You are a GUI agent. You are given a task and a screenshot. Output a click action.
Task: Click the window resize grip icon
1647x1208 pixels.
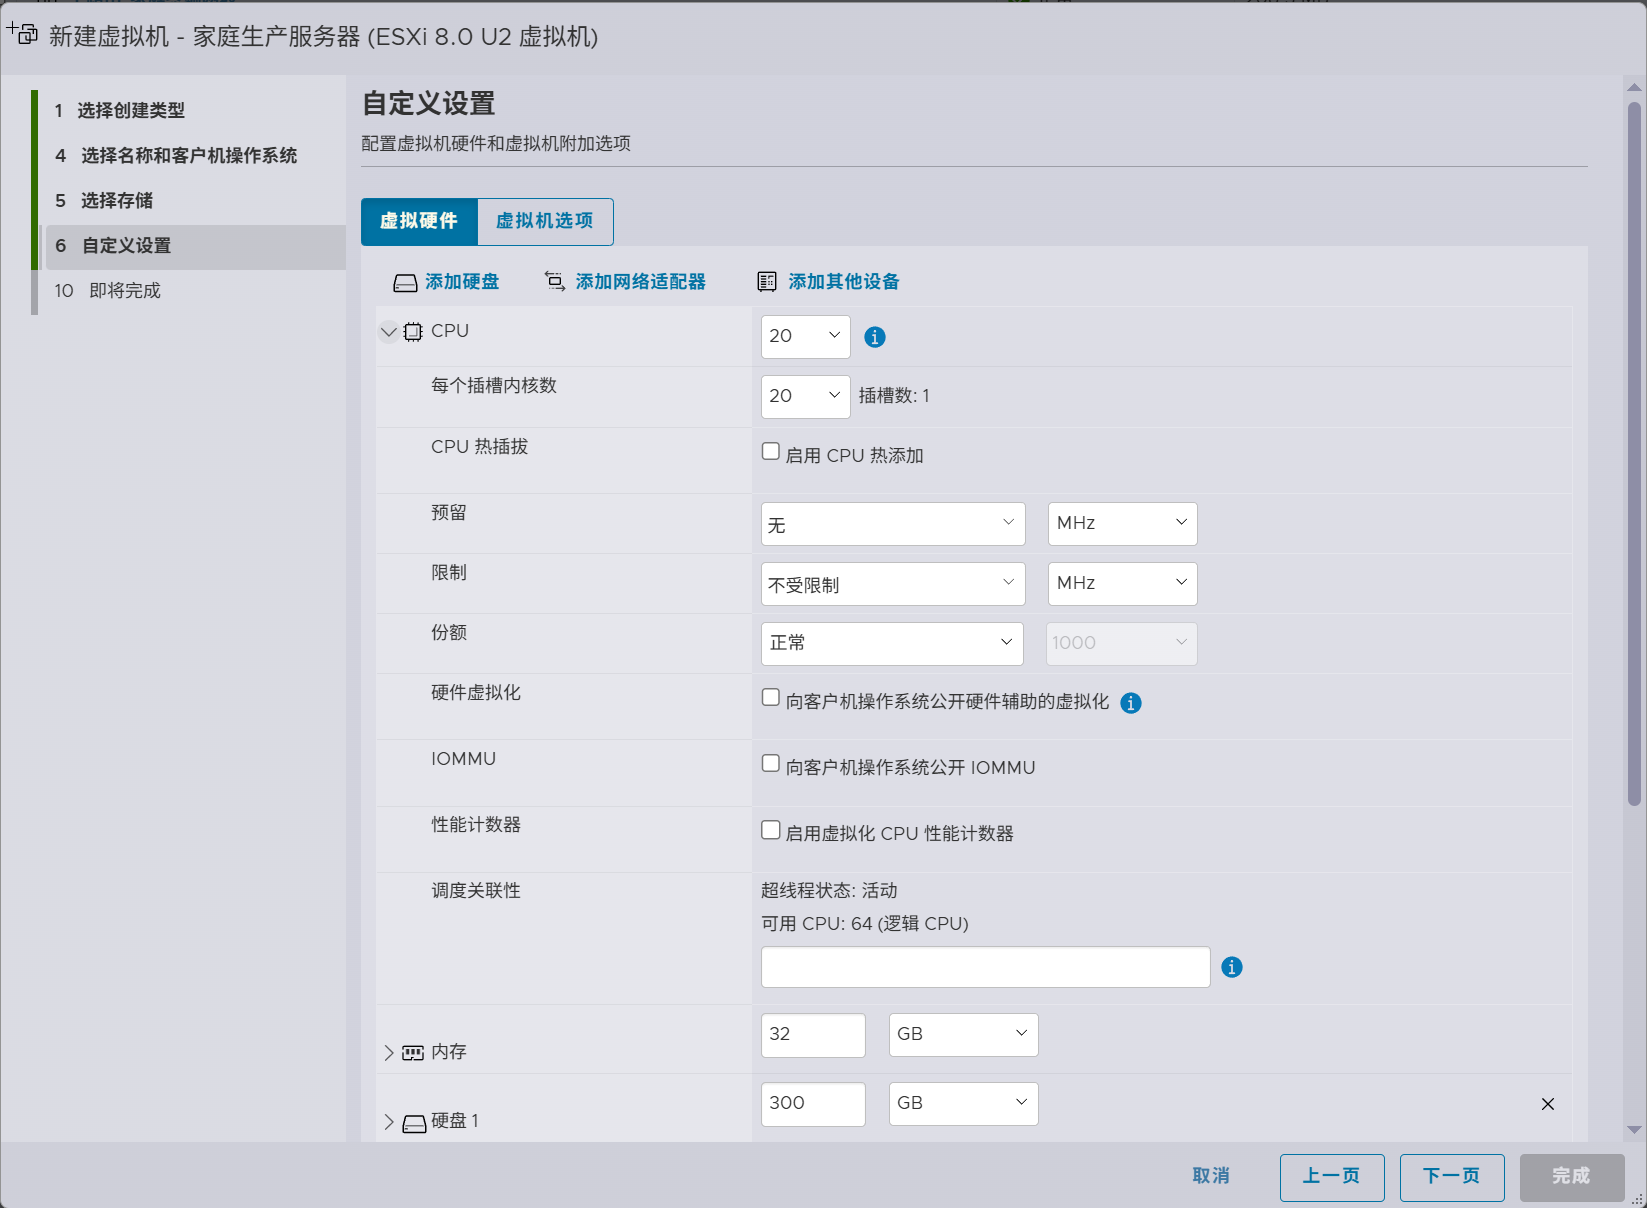(x=1636, y=1198)
